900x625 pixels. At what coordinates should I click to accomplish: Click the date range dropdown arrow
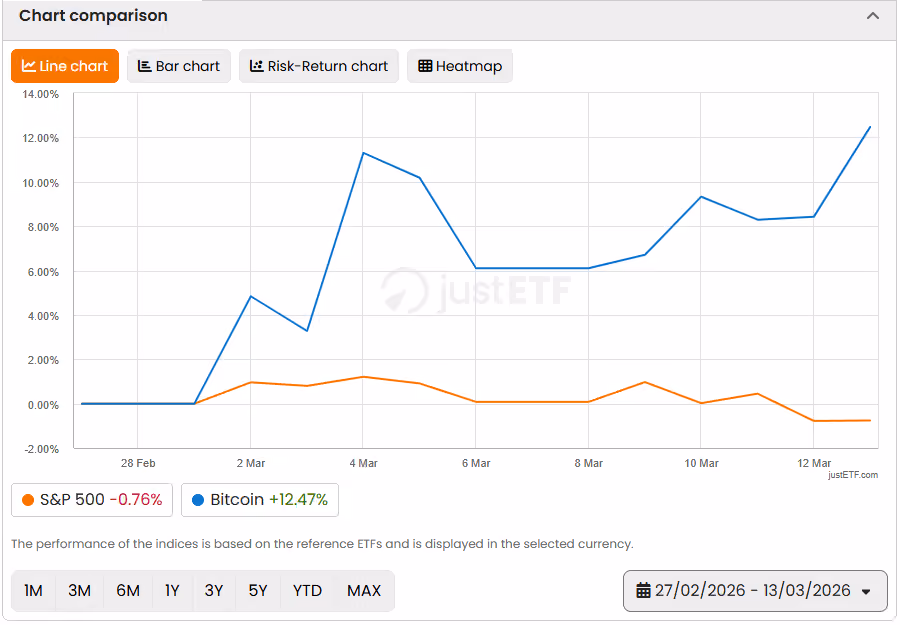[866, 592]
